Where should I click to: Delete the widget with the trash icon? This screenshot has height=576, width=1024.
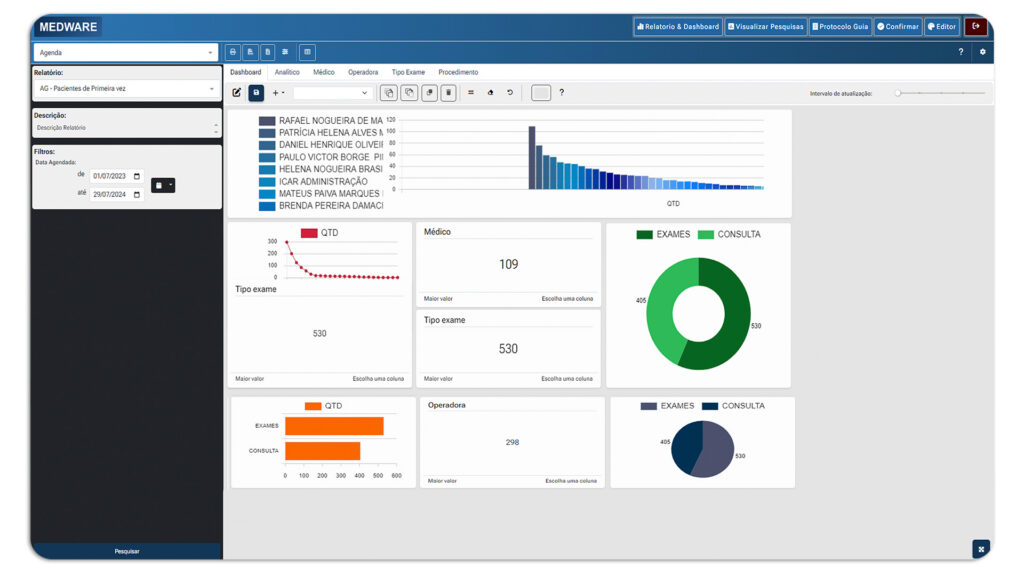tap(448, 93)
